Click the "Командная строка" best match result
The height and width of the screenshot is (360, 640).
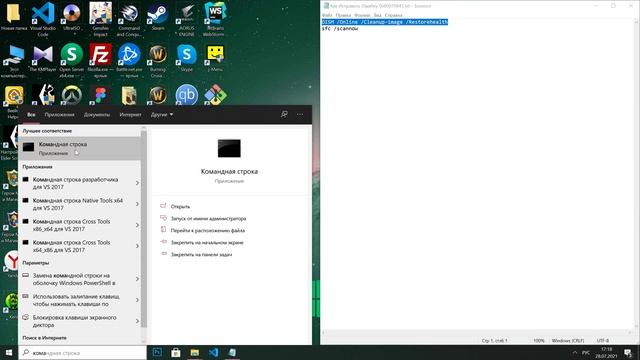(80, 148)
